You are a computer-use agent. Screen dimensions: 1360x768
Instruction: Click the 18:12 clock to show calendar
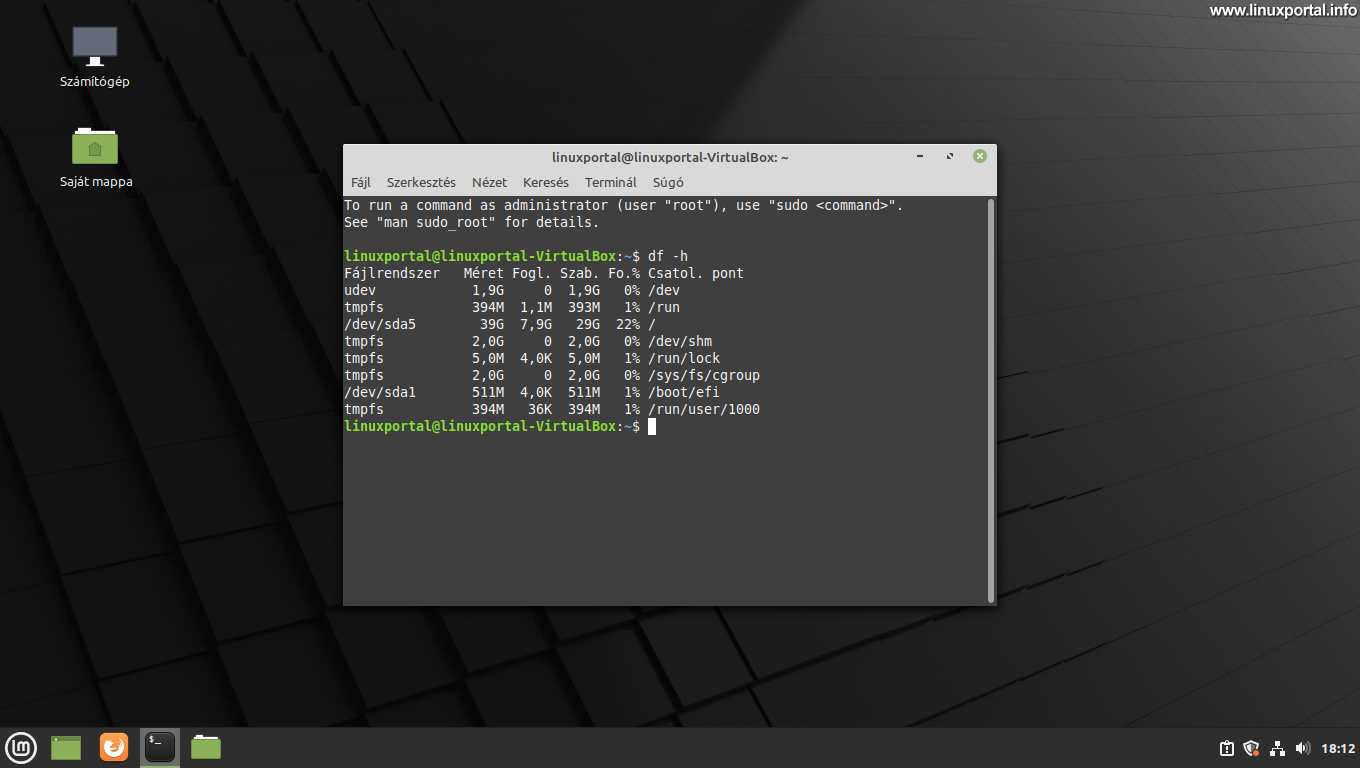(x=1337, y=747)
